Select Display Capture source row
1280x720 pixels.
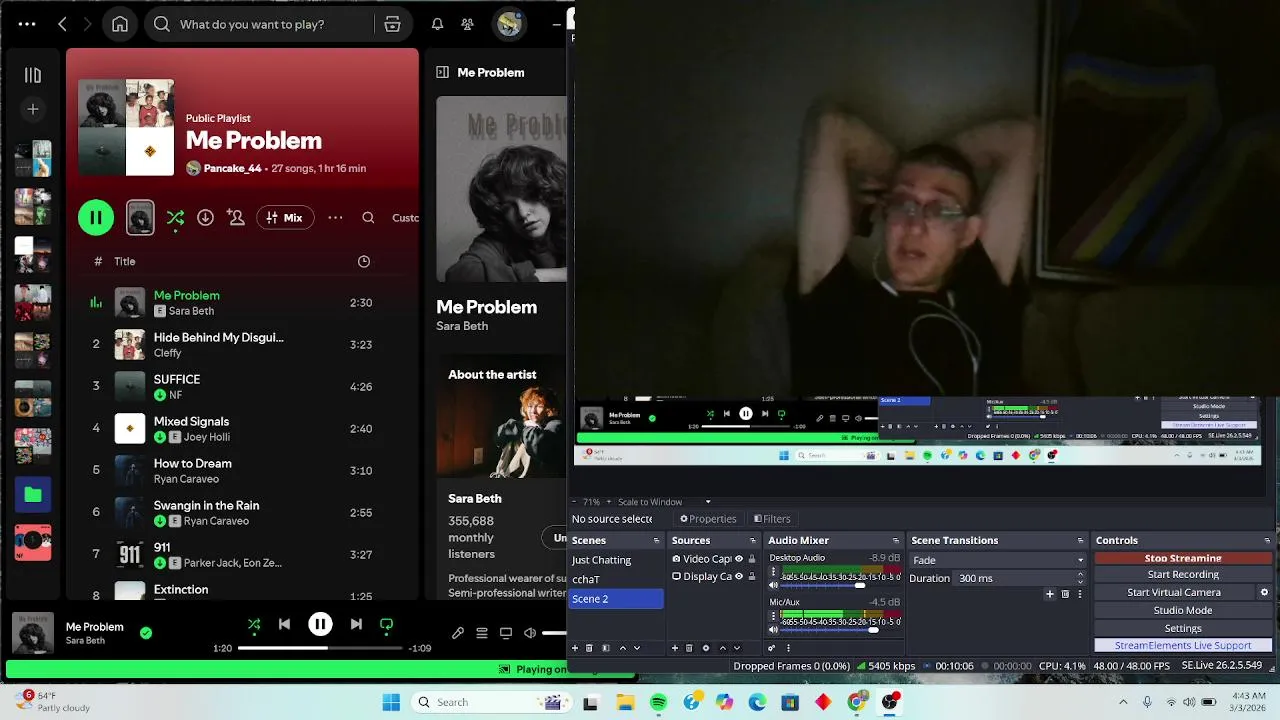point(713,576)
